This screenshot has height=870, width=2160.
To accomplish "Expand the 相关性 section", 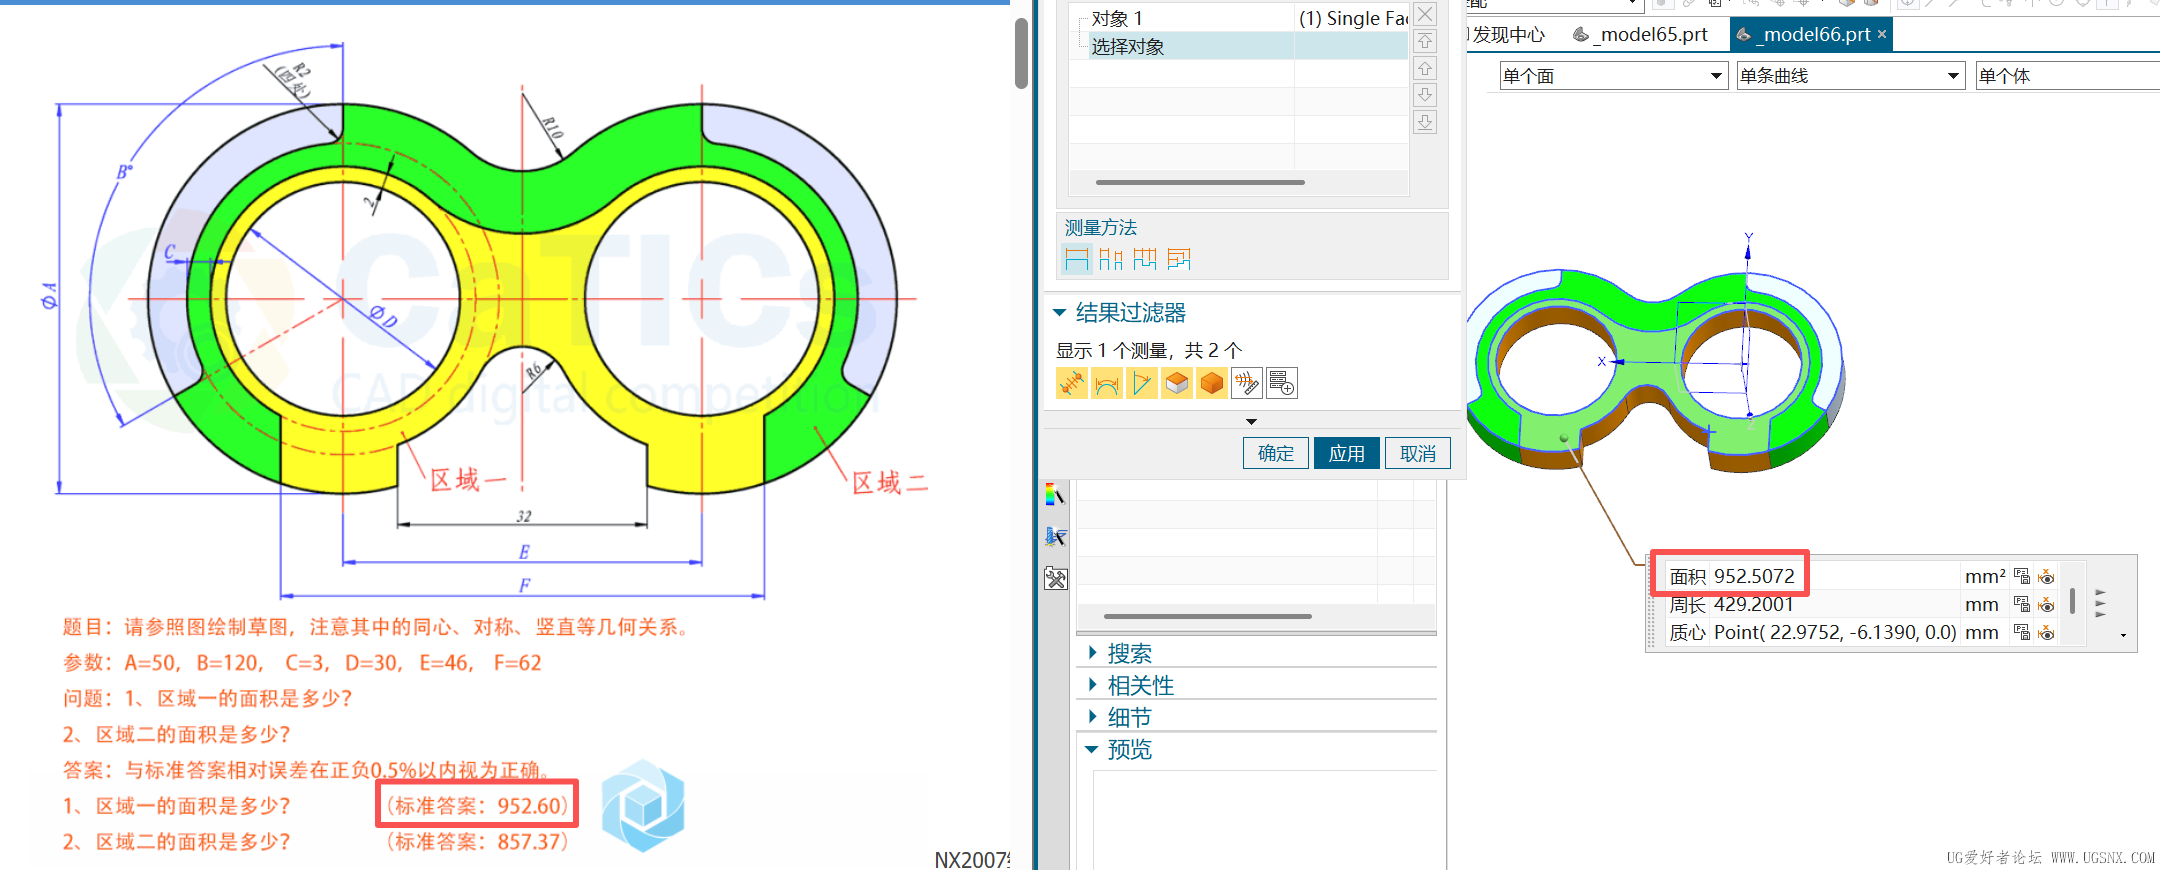I will pos(1092,685).
